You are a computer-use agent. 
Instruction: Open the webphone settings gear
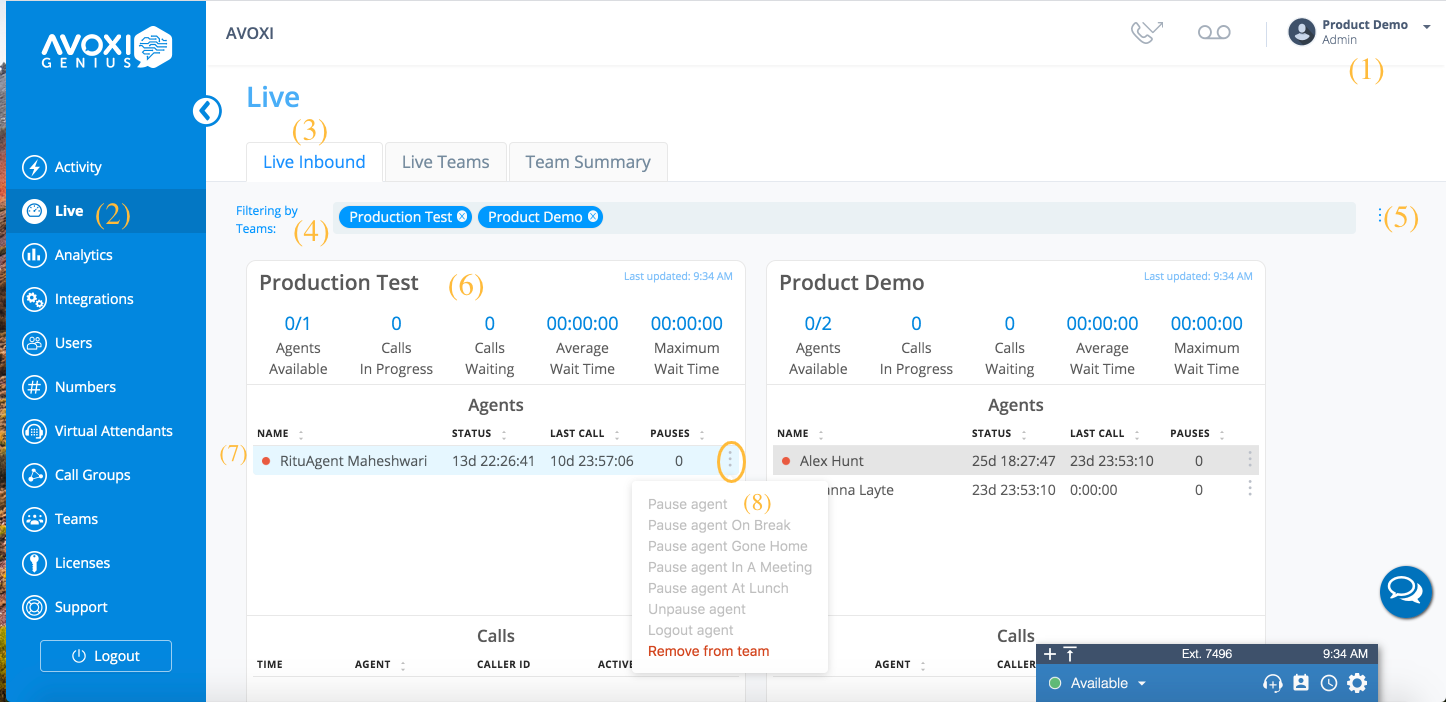click(1356, 683)
